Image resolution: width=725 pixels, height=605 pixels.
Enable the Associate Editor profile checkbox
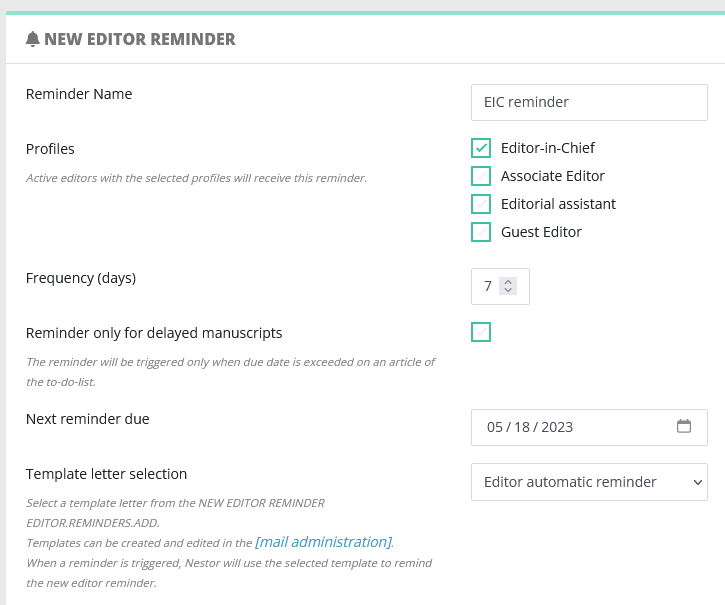pos(481,176)
